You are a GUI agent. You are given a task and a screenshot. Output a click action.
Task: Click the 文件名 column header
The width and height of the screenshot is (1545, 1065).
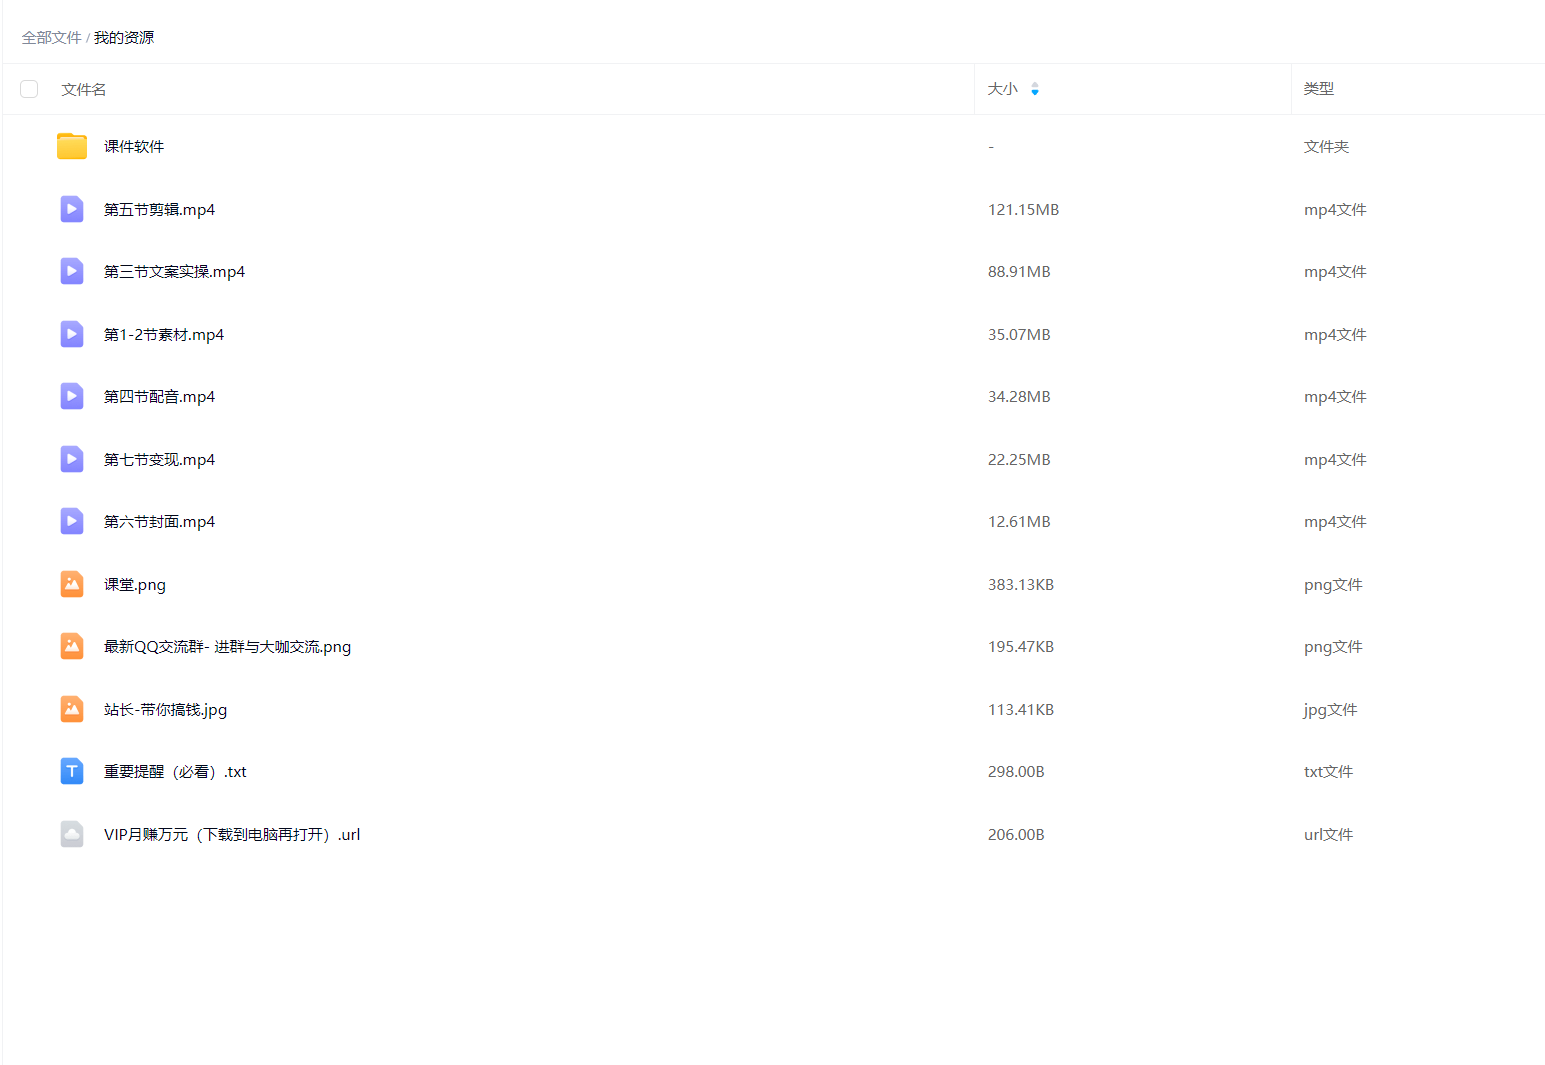(x=84, y=89)
